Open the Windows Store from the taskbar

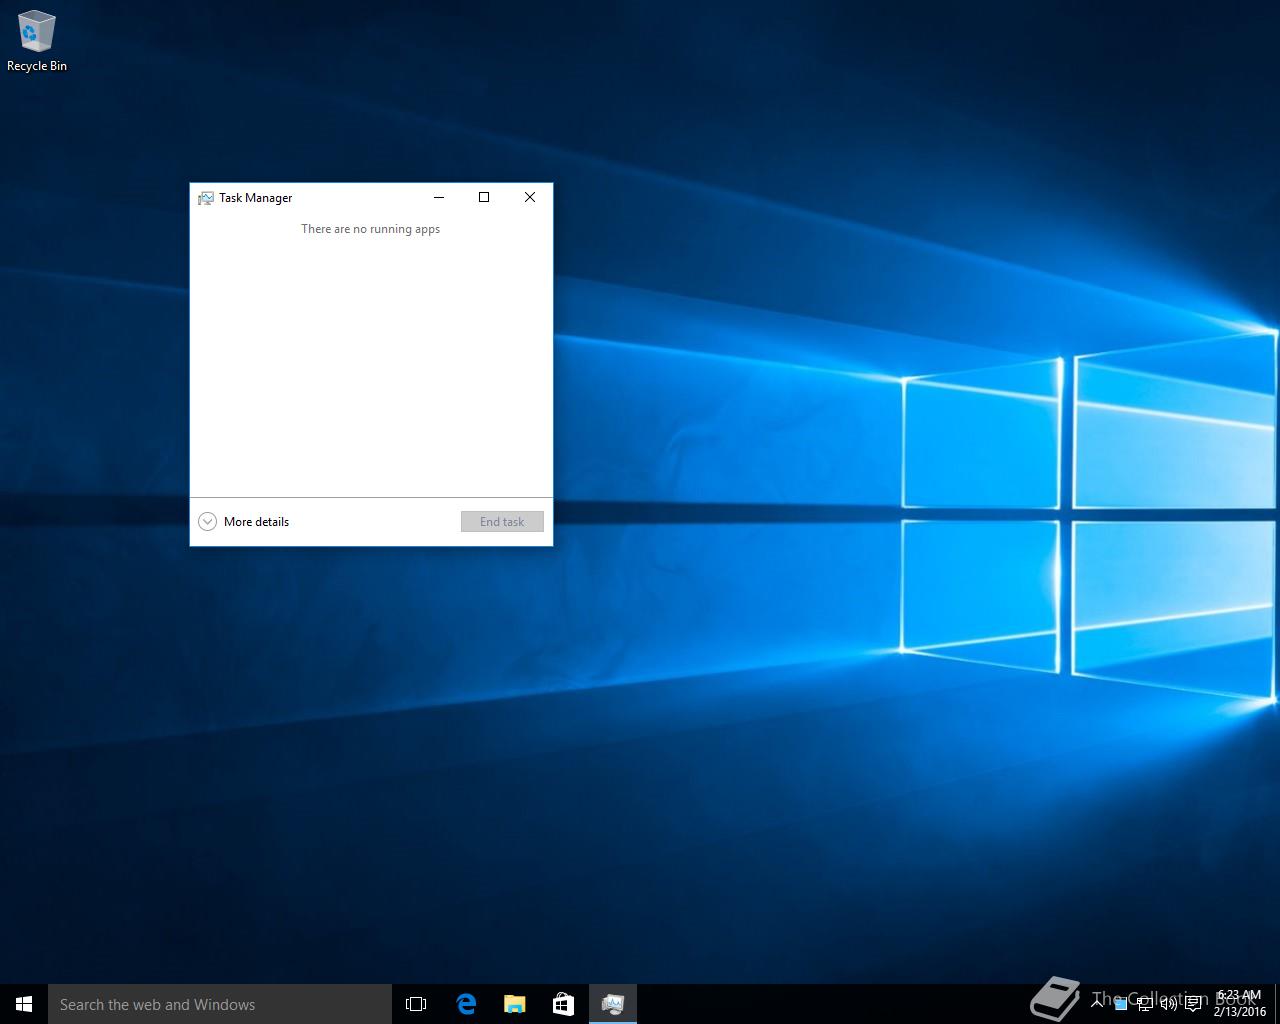click(563, 1004)
